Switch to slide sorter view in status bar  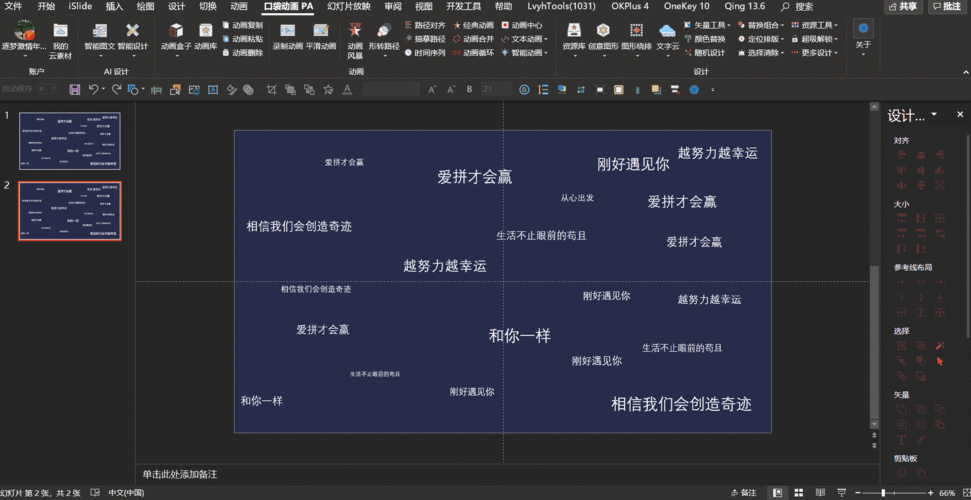pyautogui.click(x=799, y=493)
